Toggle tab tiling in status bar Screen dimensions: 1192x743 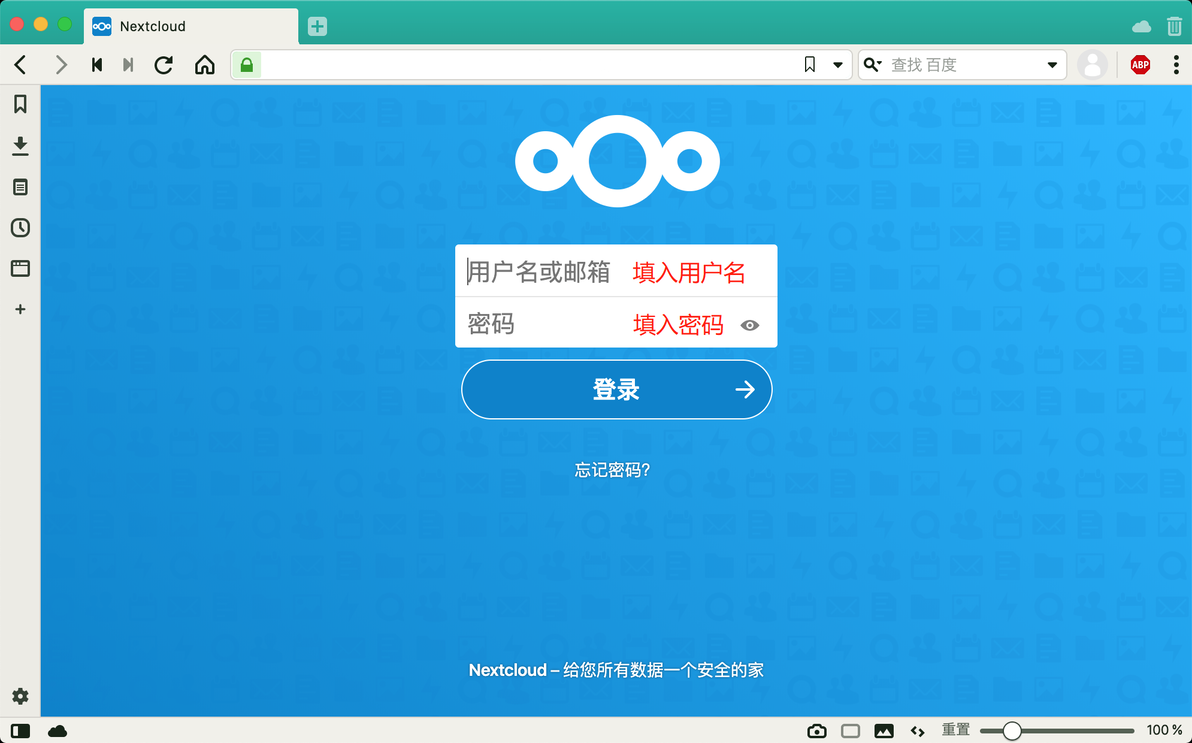click(x=851, y=731)
